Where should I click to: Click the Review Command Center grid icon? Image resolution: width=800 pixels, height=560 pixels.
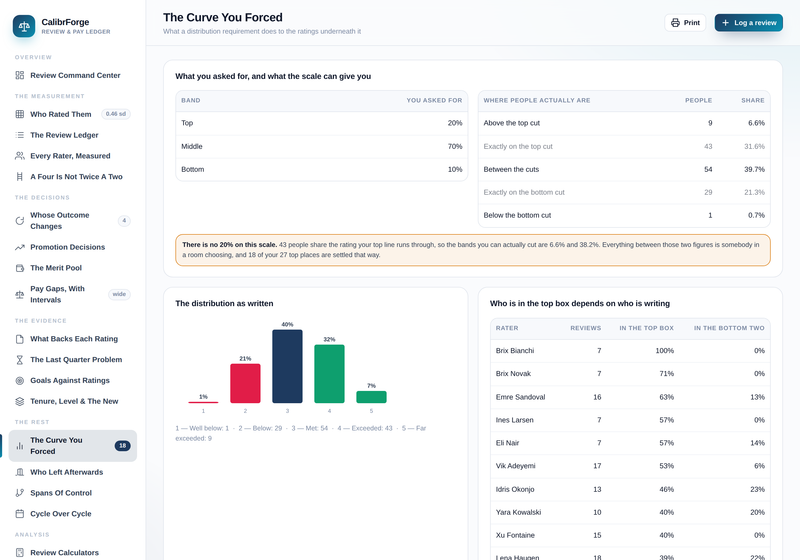pos(19,75)
